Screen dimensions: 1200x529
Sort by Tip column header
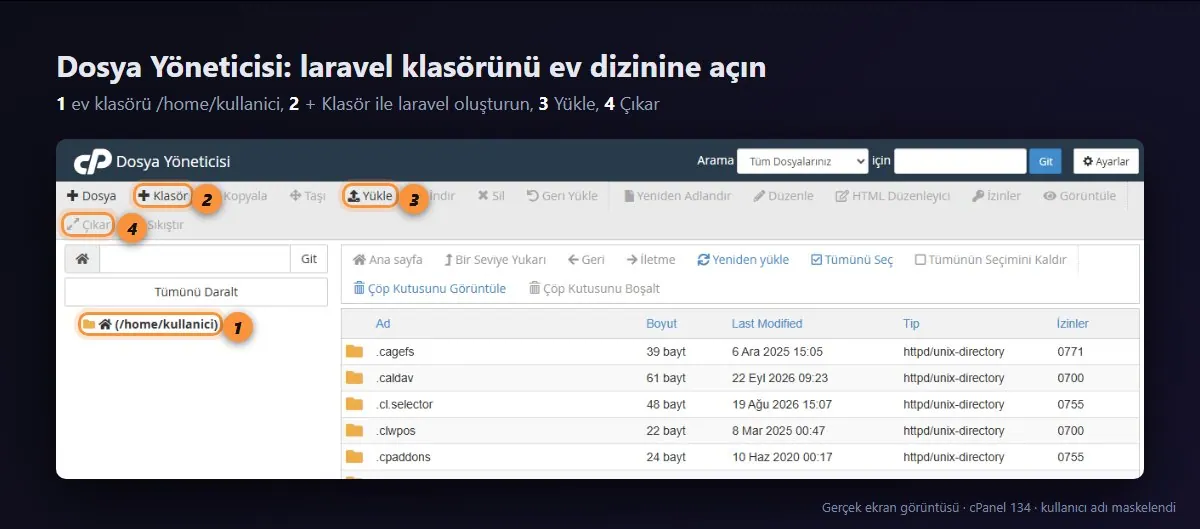911,323
